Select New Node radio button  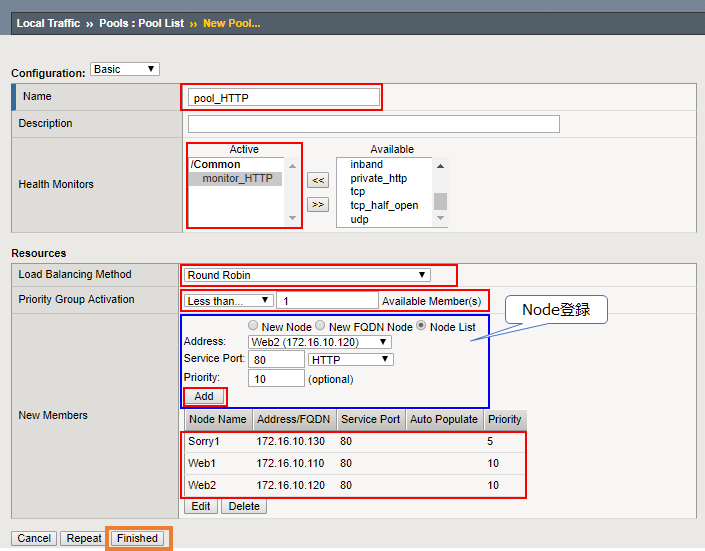(253, 325)
